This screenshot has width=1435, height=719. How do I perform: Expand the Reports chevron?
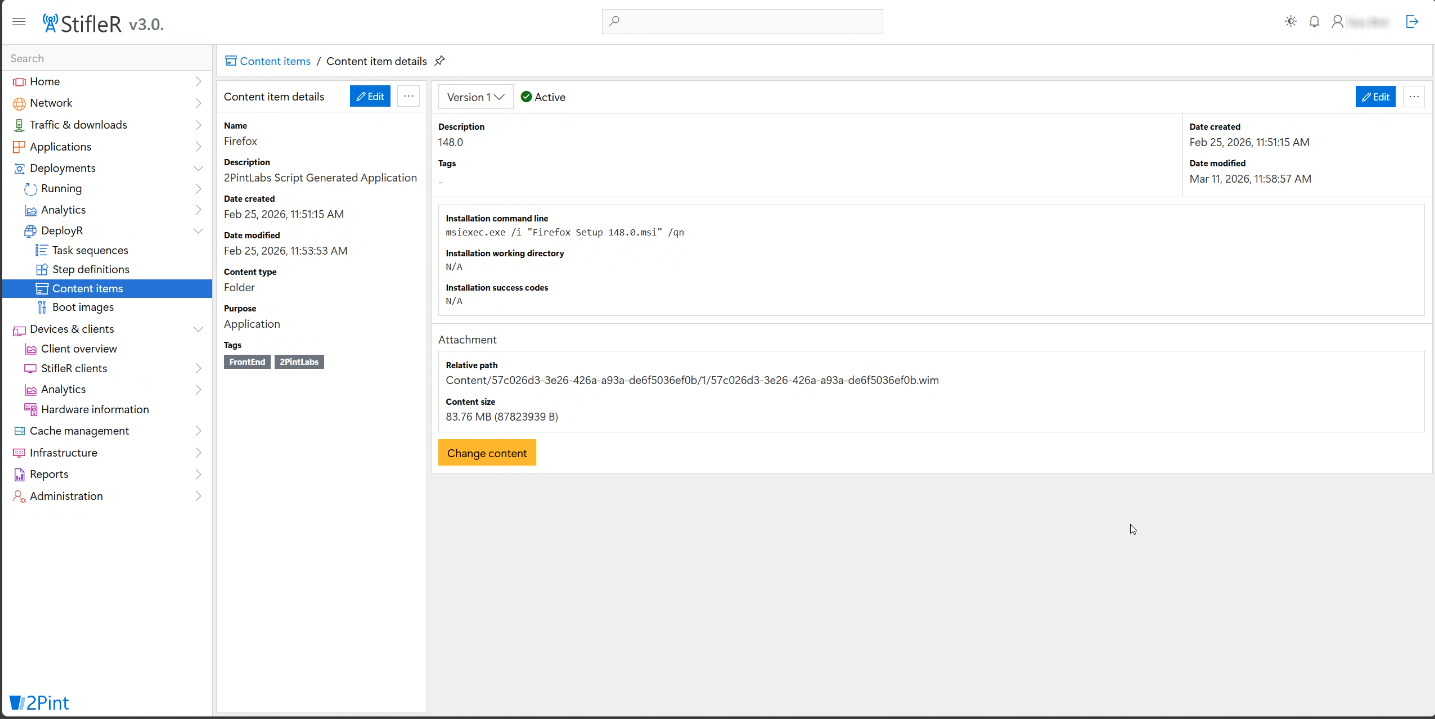tap(198, 475)
